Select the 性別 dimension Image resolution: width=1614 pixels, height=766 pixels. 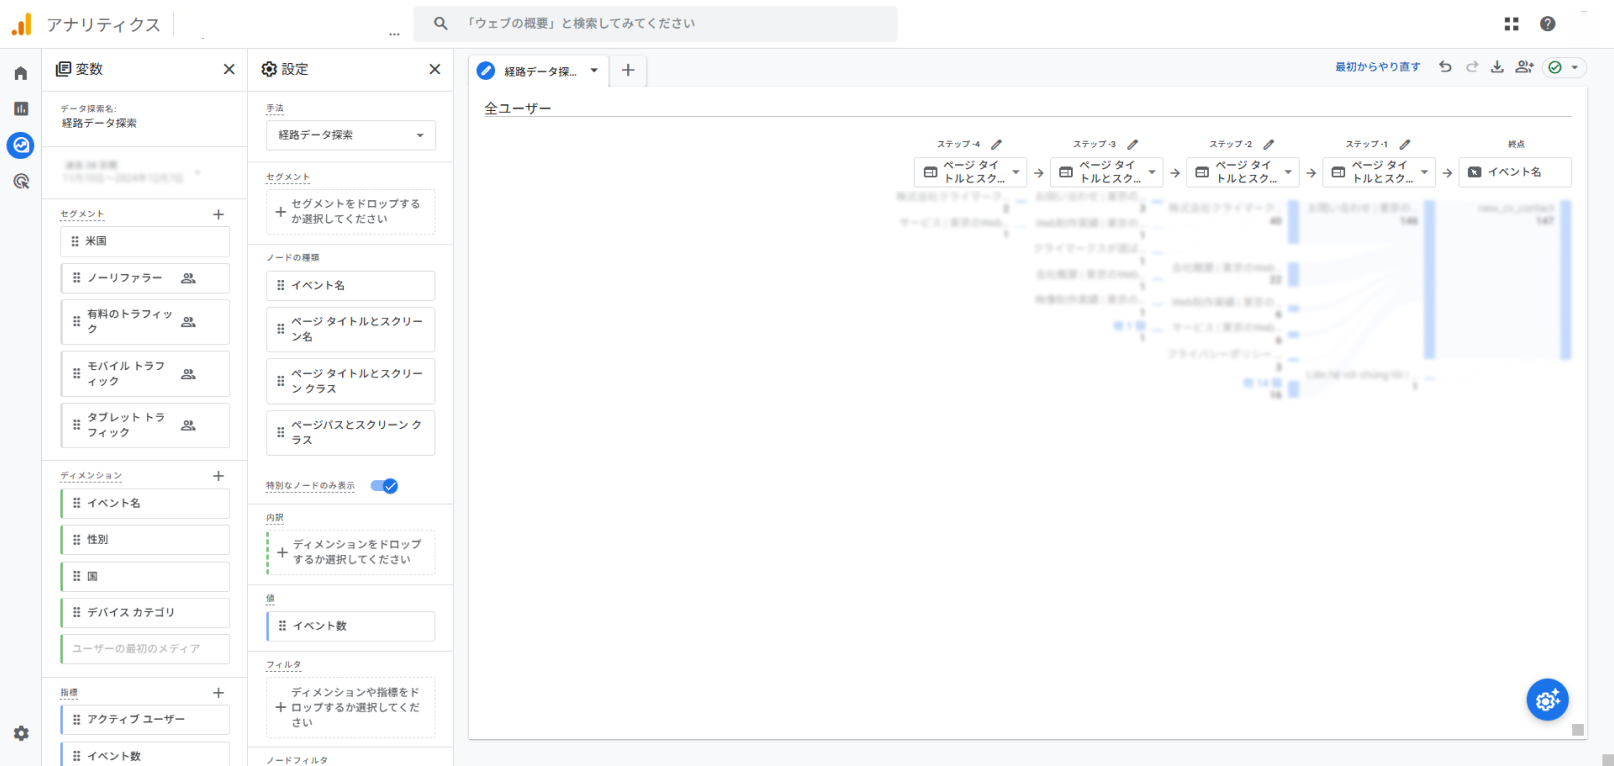(145, 539)
